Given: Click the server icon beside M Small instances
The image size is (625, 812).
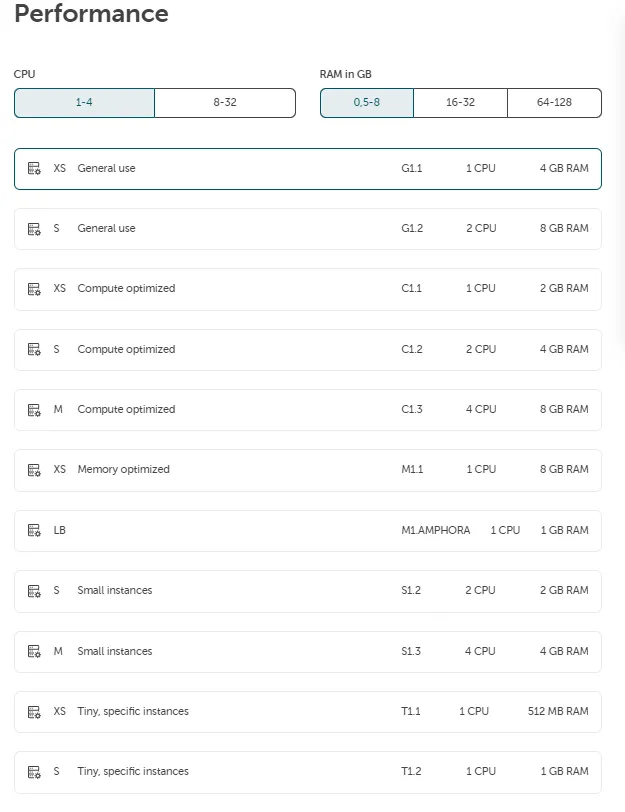Looking at the screenshot, I should pos(33,651).
